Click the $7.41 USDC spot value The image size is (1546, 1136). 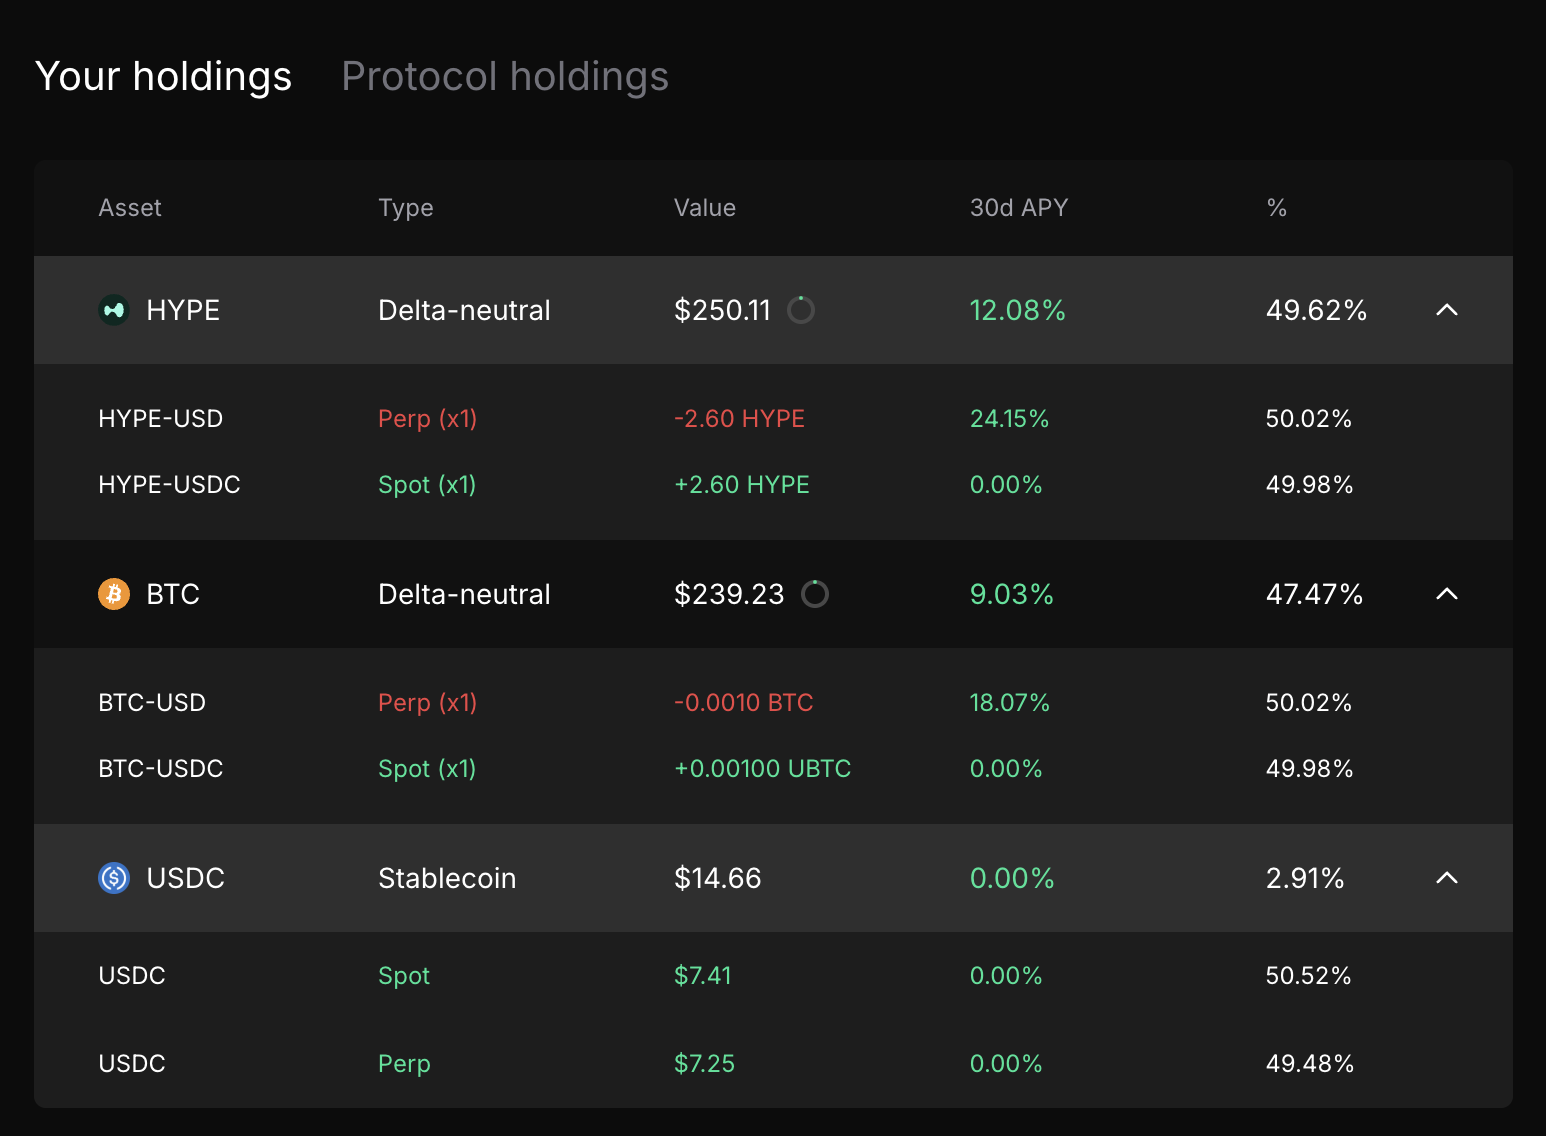tap(703, 976)
